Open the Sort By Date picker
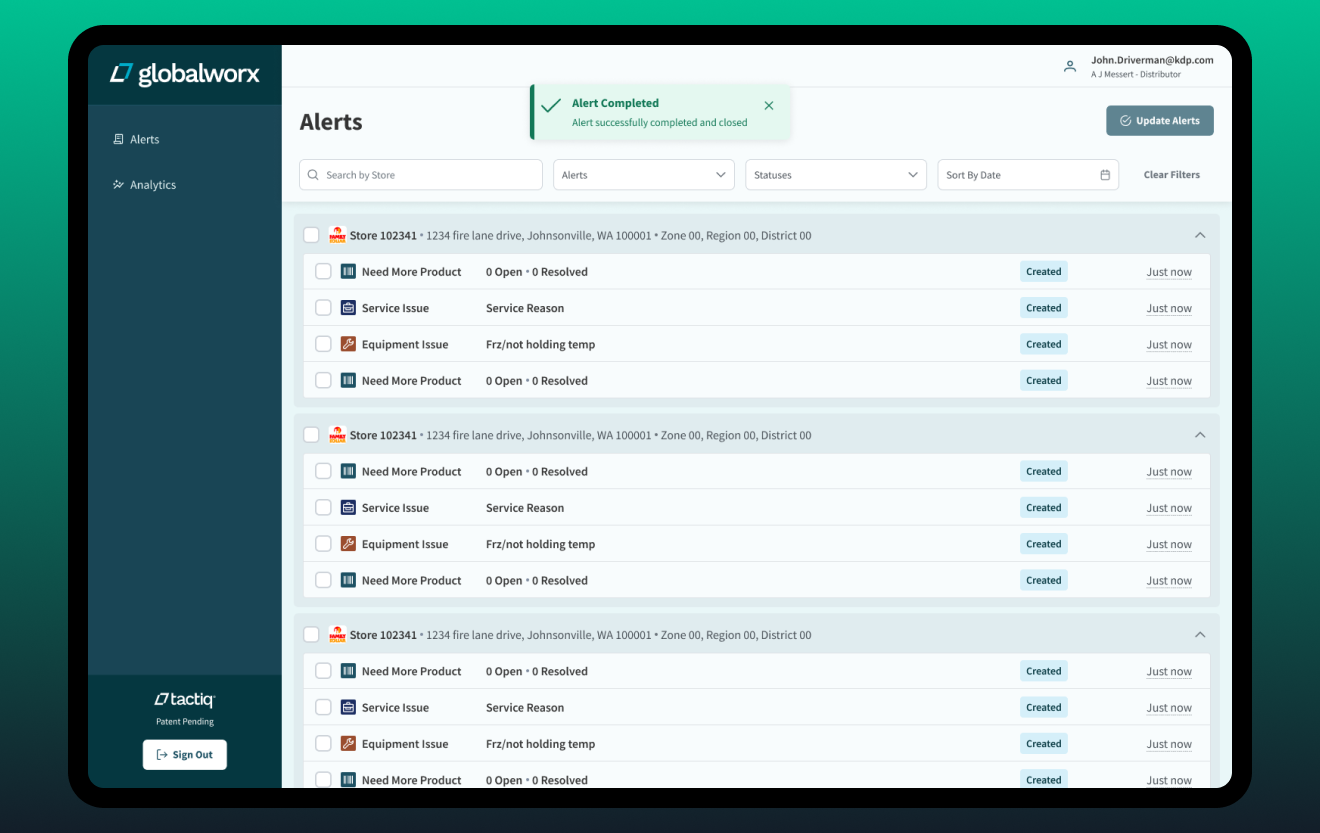 (1028, 175)
